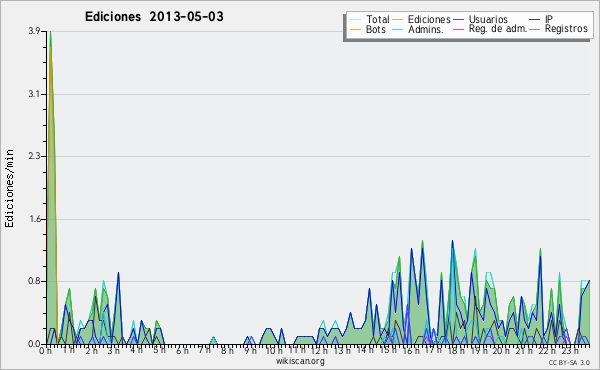Click the 2.3 y-axis value
The width and height of the screenshot is (600, 370).
pos(34,156)
